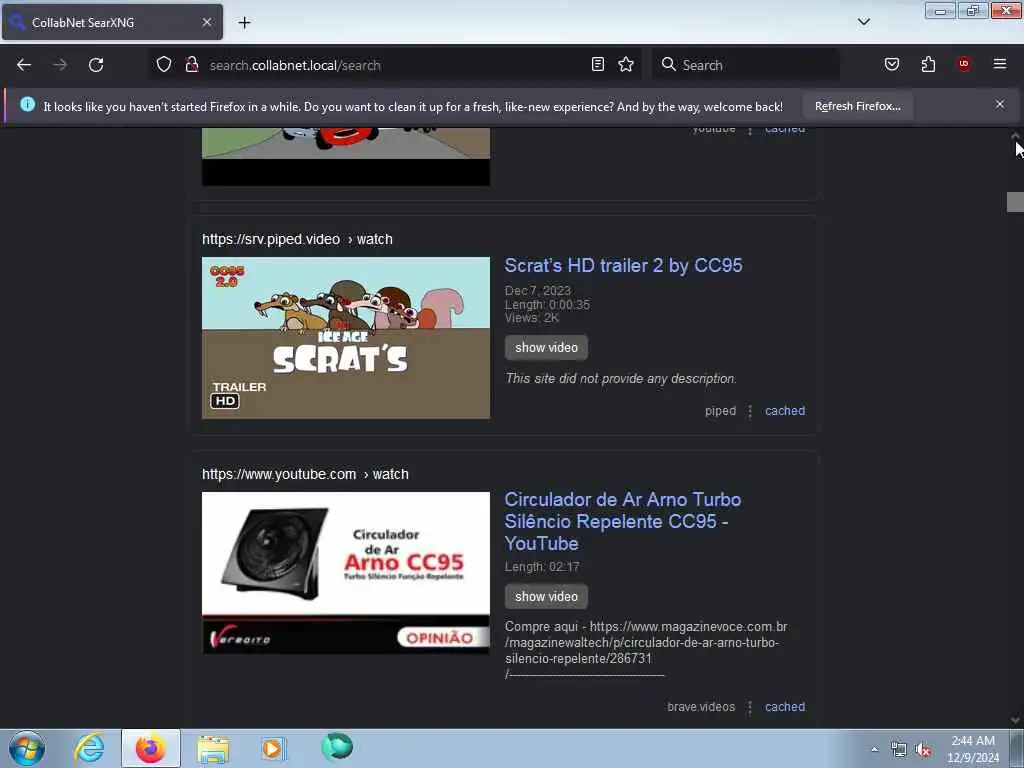Open the clock showing 2:44 AM
Viewport: 1024px width, 768px height.
click(973, 749)
